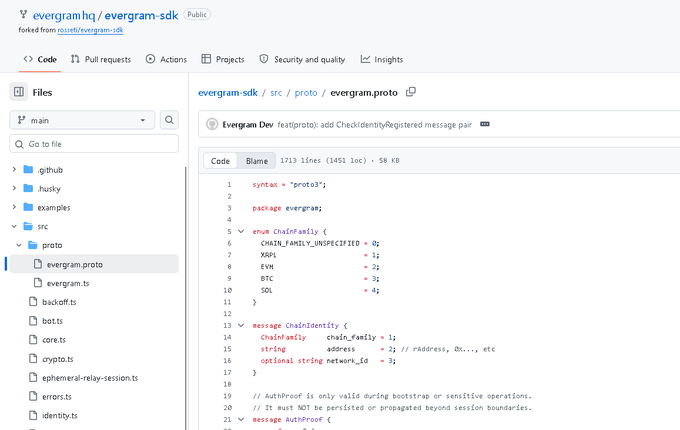Open ephemeral-relay-session.ts file
Screen dimensions: 680x430
[x=90, y=378]
